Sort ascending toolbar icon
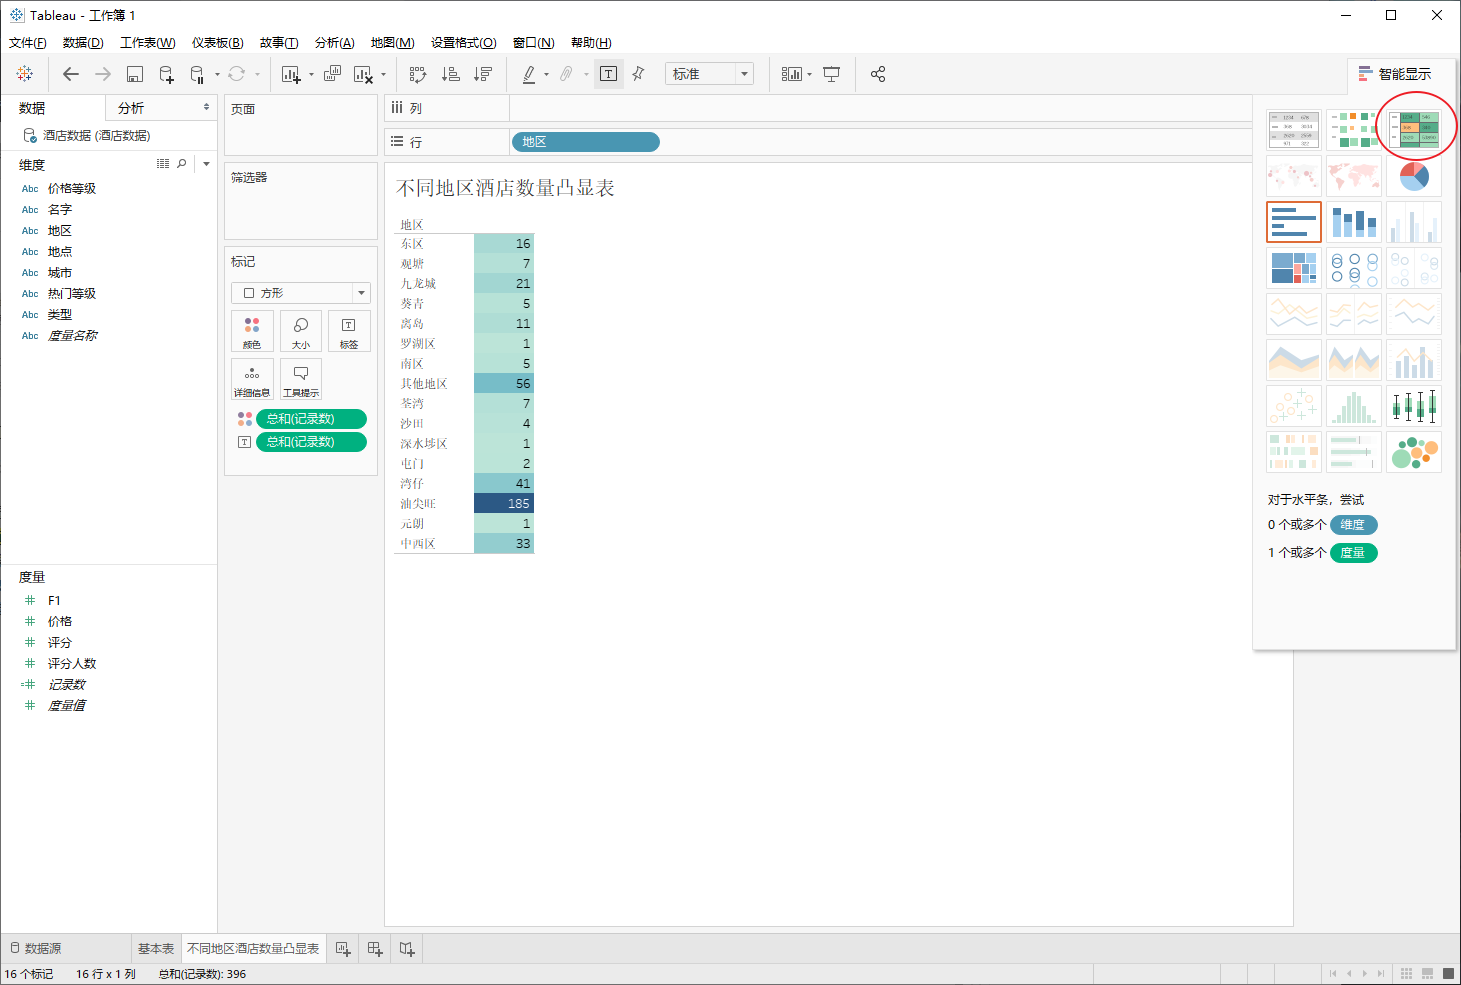Screen dimensions: 1461x985 click(x=451, y=74)
